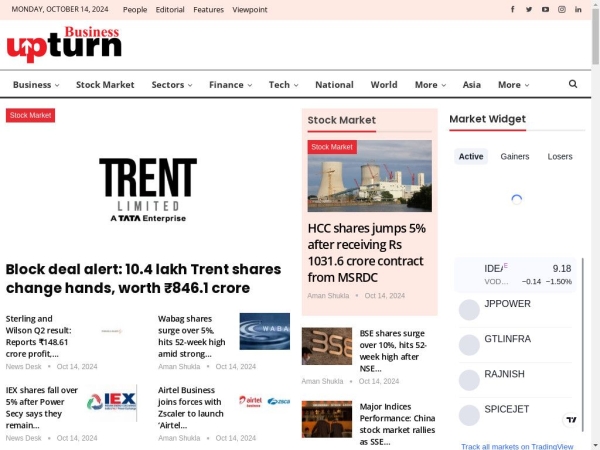Click the RAJNISH stock circle icon
This screenshot has width=600, height=450.
coord(469,380)
